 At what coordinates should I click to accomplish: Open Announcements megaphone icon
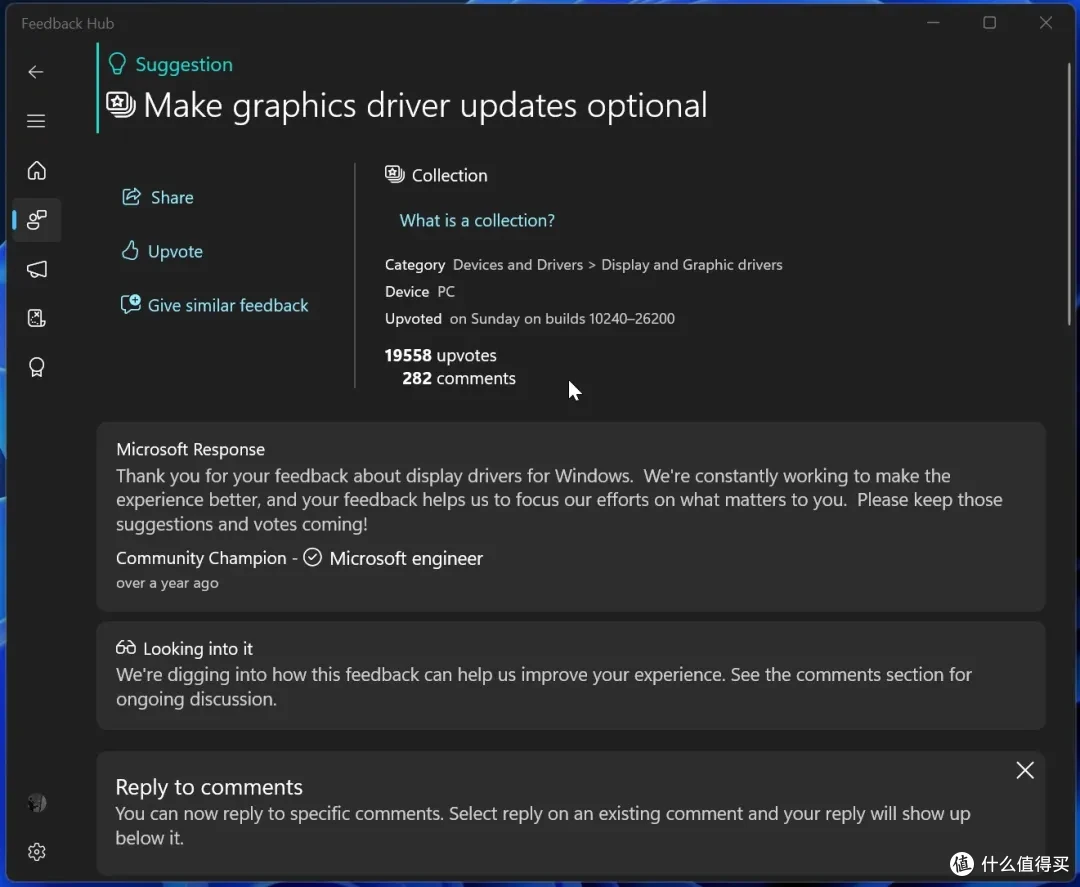[37, 269]
